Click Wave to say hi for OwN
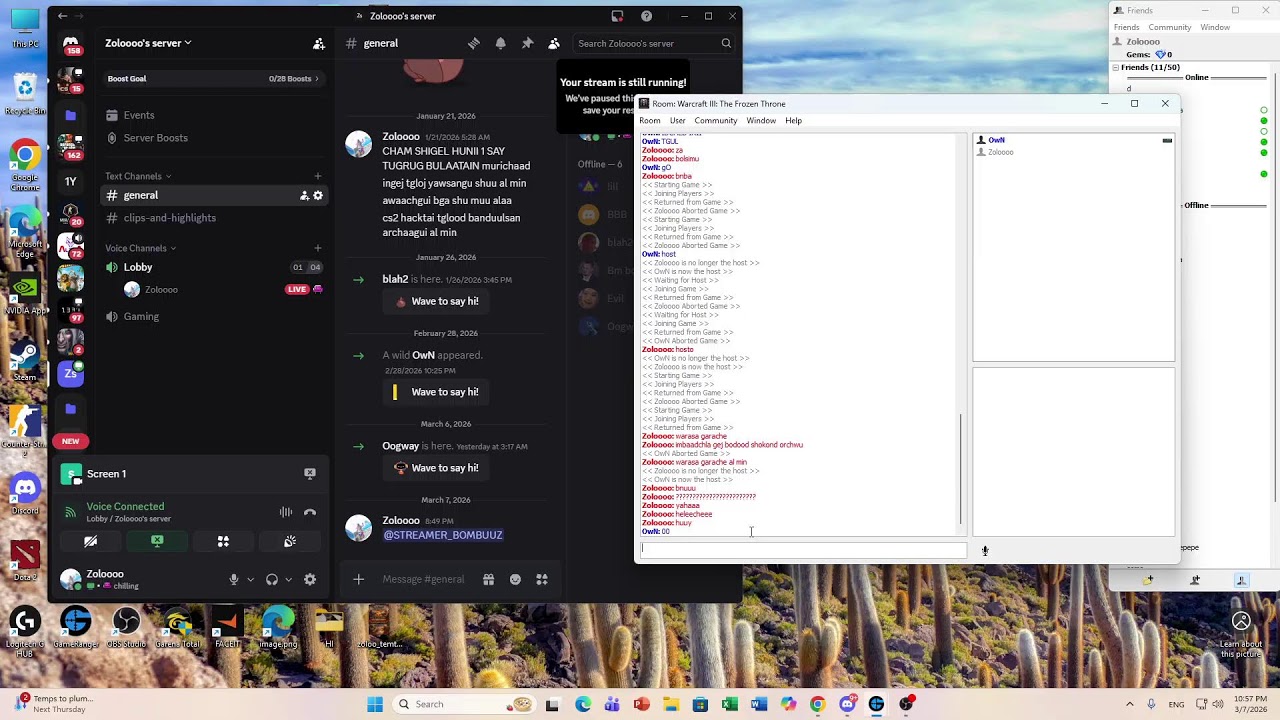This screenshot has width=1280, height=720. (436, 392)
